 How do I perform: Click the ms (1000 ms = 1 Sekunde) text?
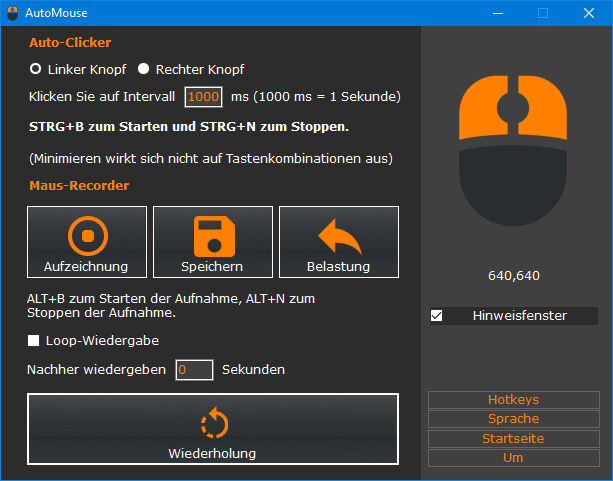tap(316, 97)
